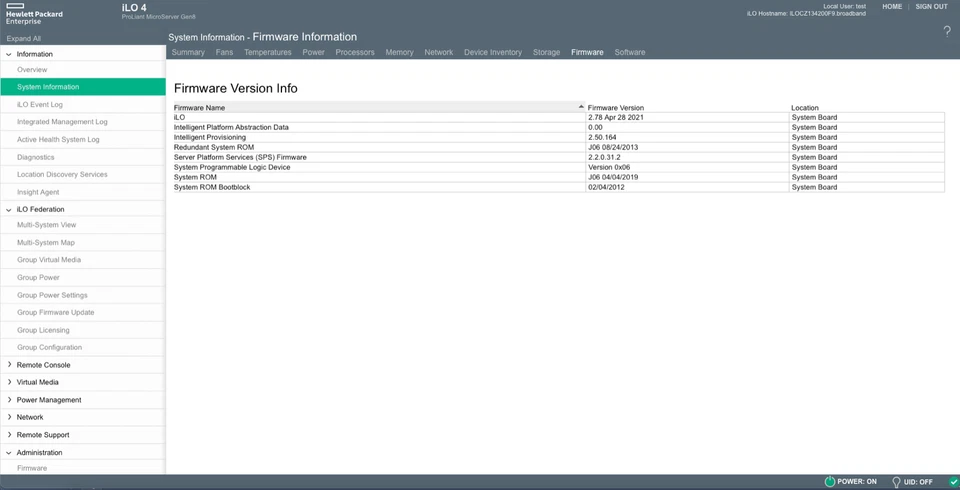The image size is (960, 490).
Task: Open Active Health System Log
Action: (x=83, y=140)
